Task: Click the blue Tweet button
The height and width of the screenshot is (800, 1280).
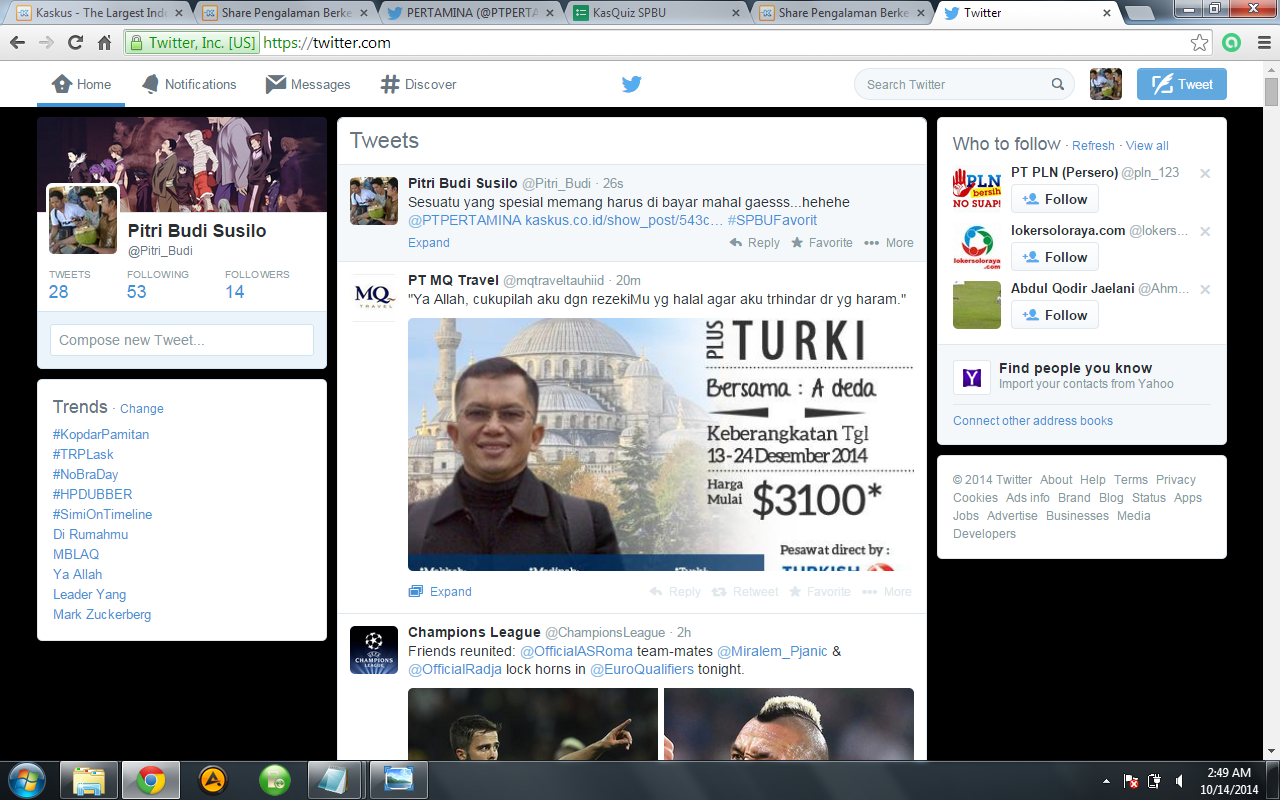Action: [x=1182, y=84]
